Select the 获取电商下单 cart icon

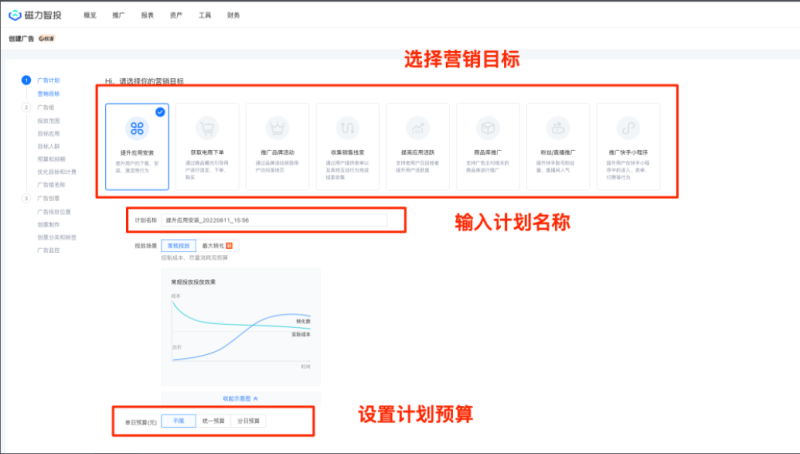pos(207,128)
